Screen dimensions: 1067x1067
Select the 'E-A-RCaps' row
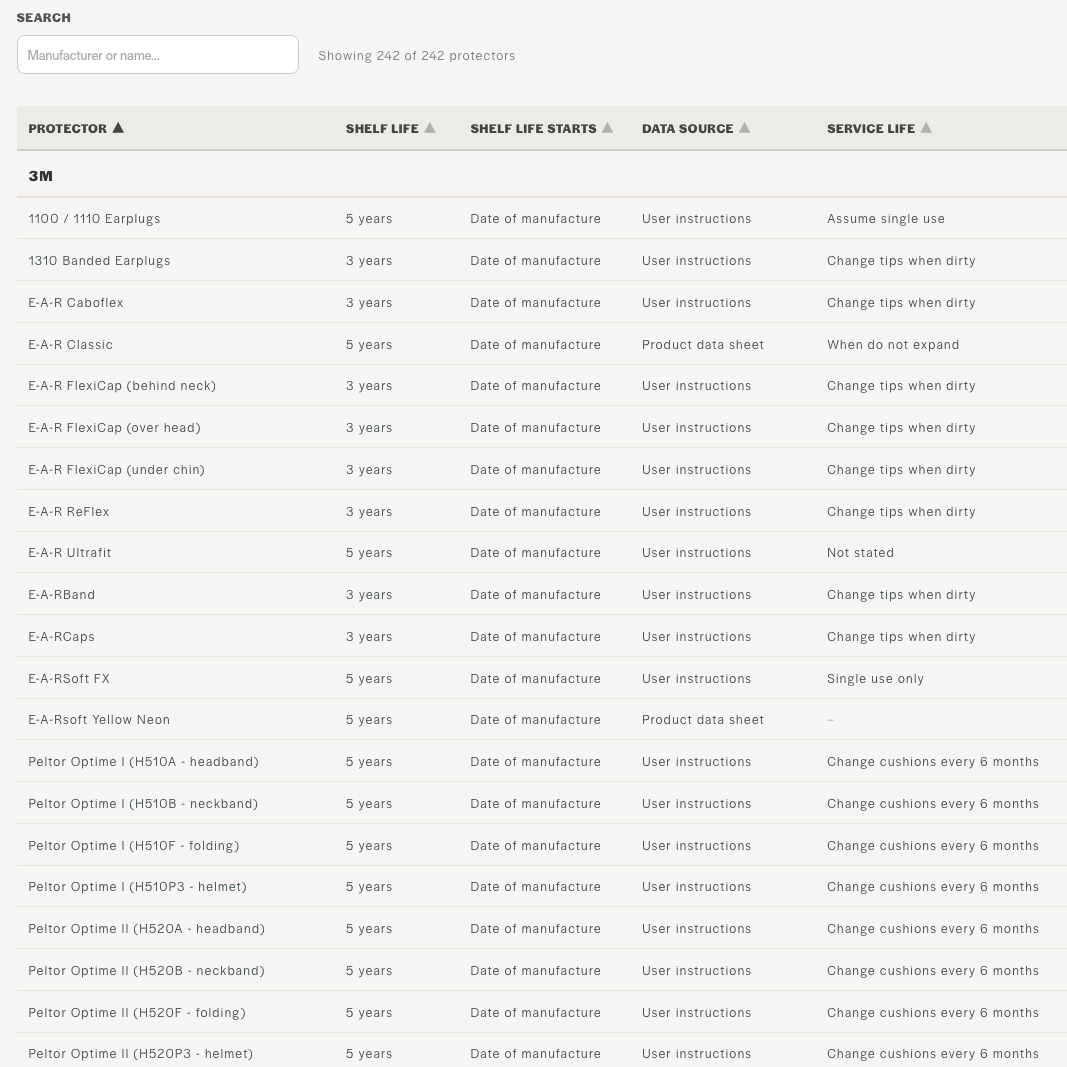(542, 636)
